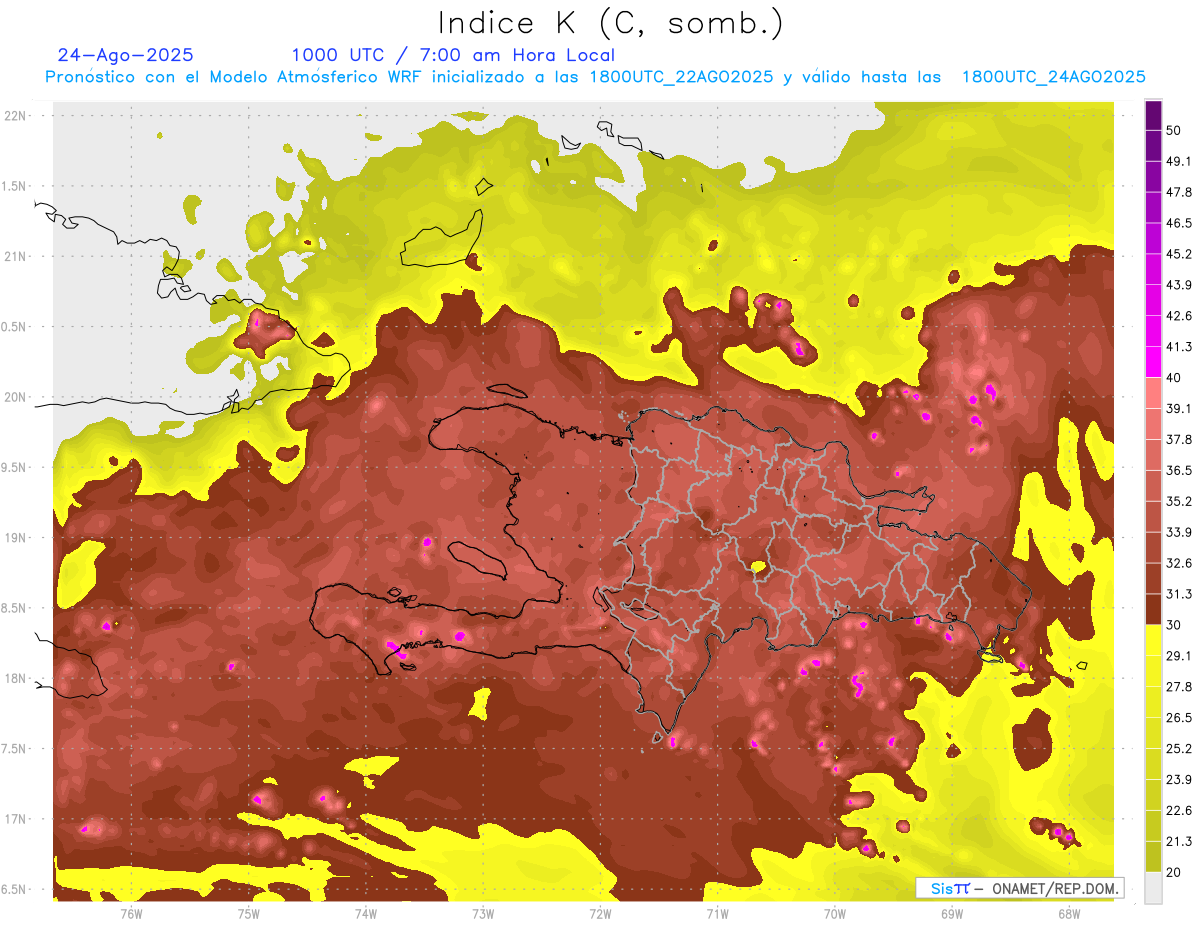The width and height of the screenshot is (1200, 927).
Task: Click the legend value "49.1"
Action: tap(1179, 161)
